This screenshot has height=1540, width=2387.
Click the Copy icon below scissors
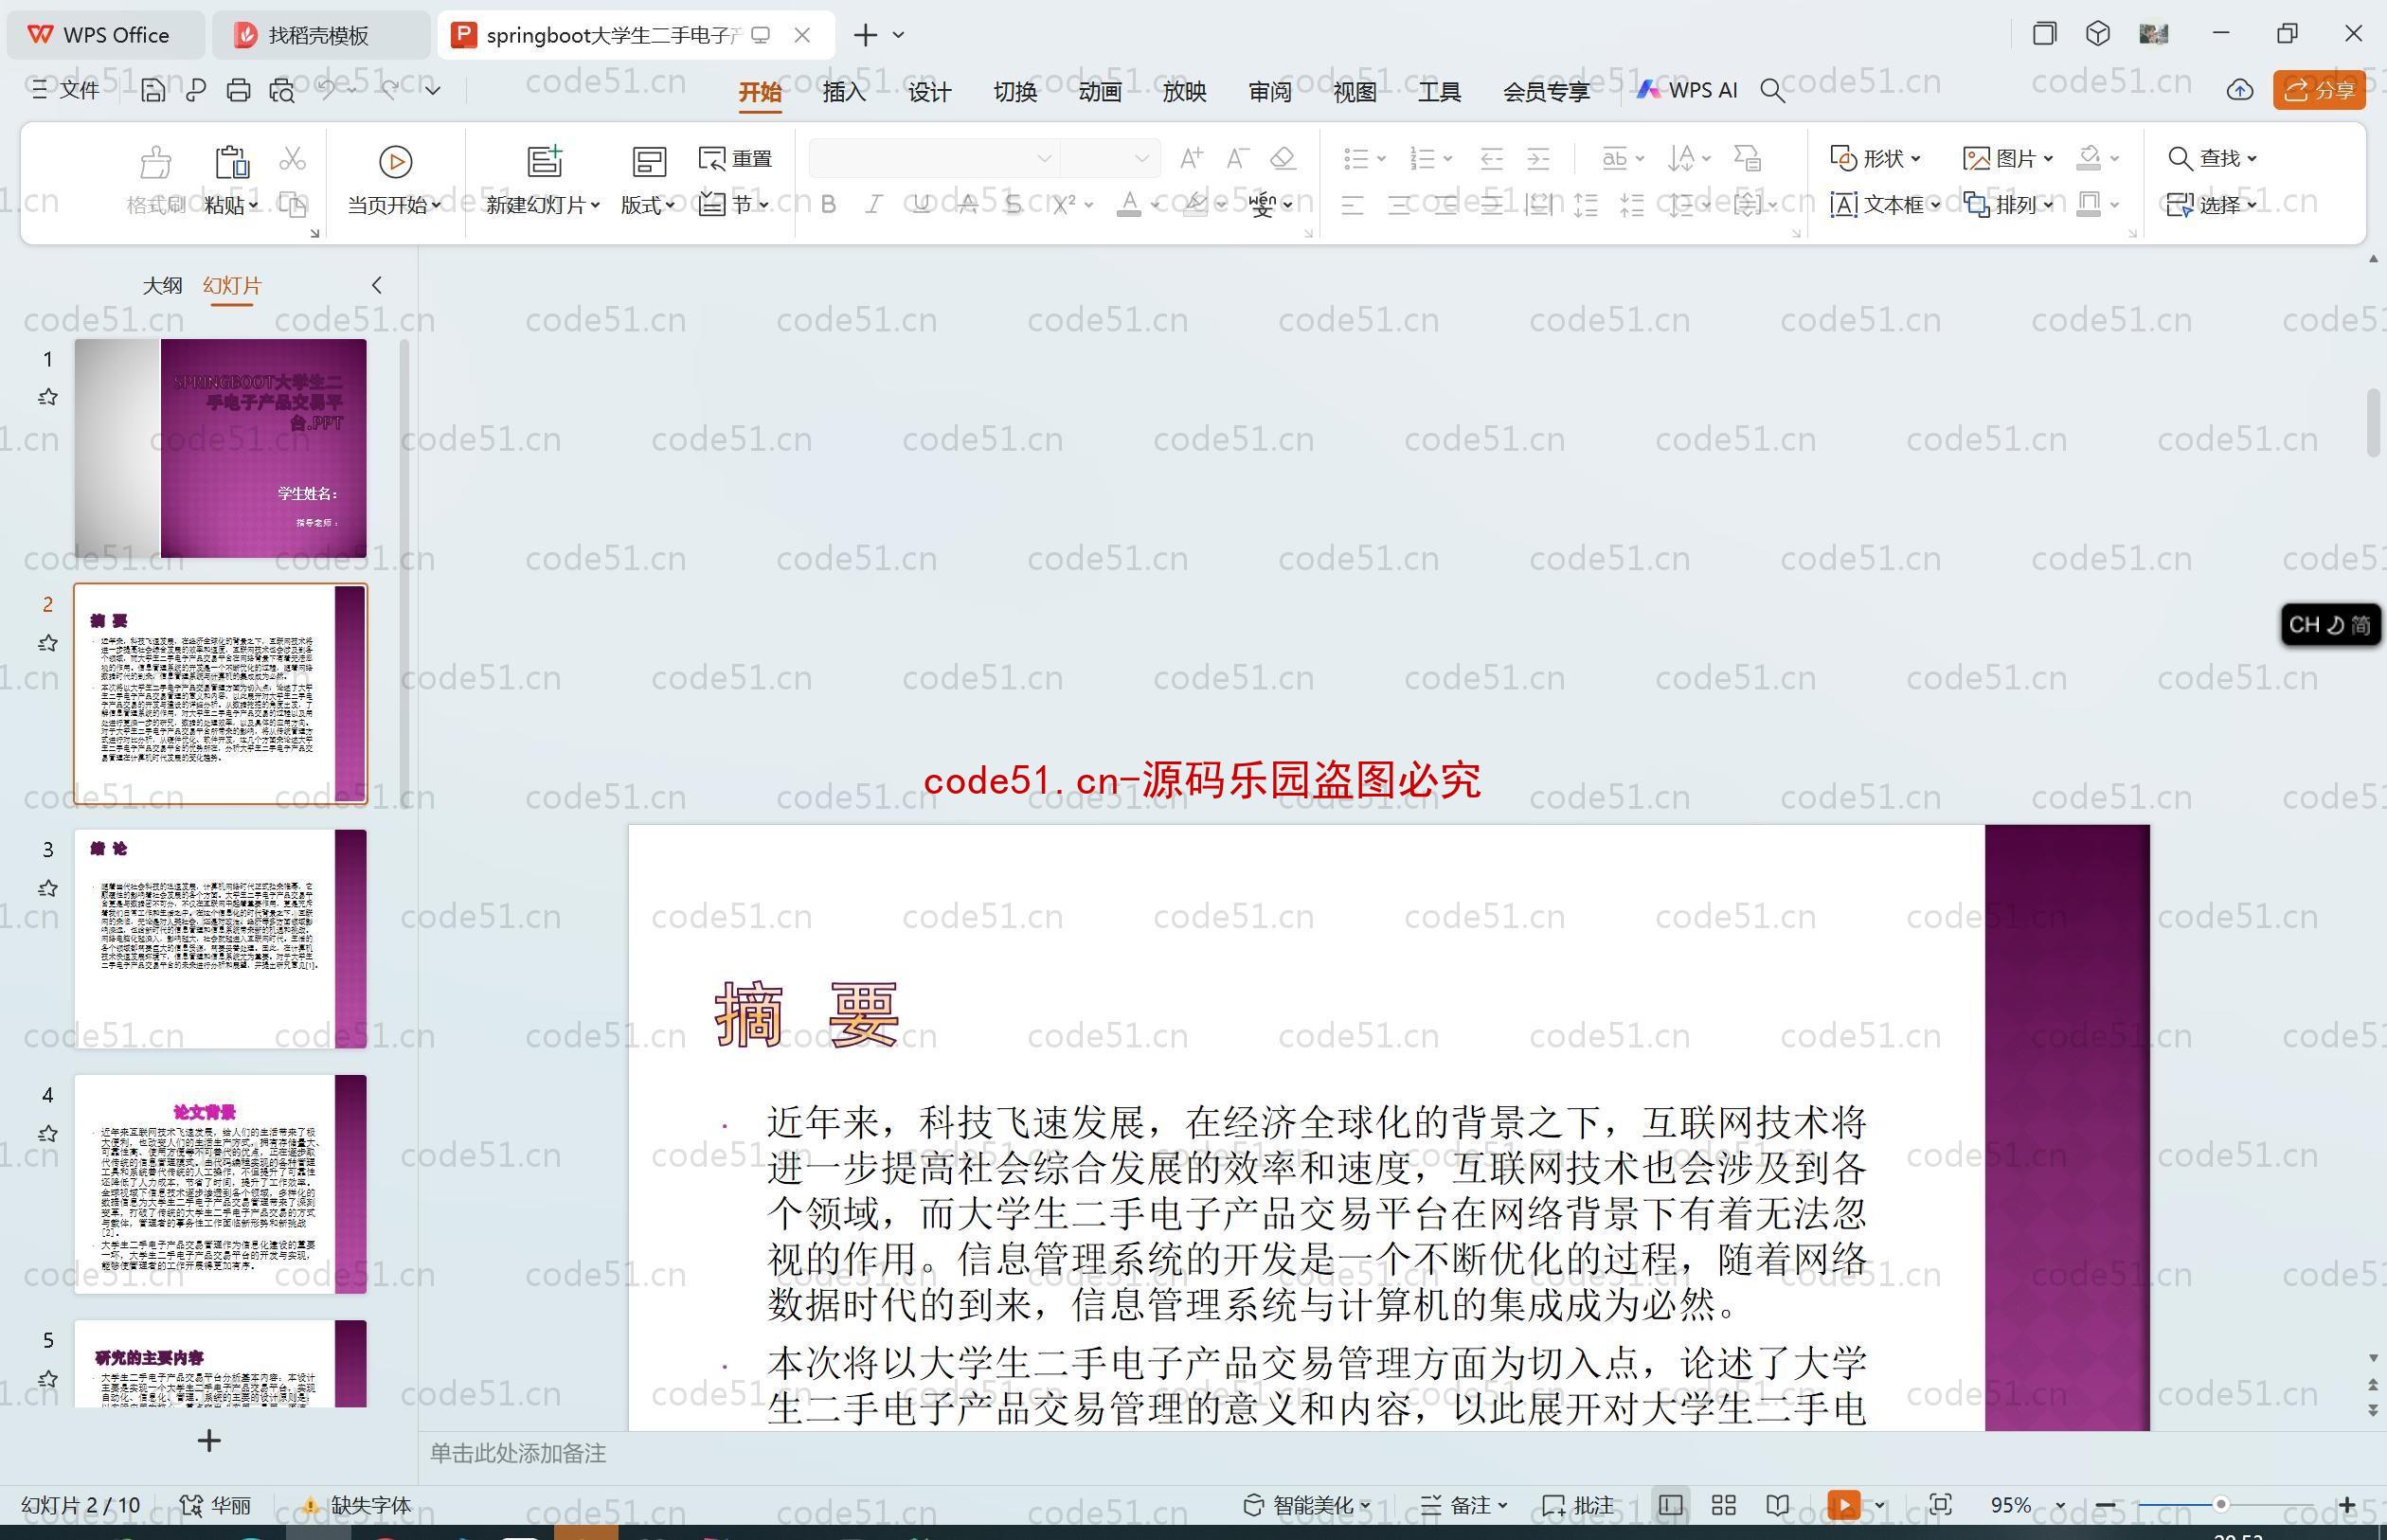tap(292, 205)
